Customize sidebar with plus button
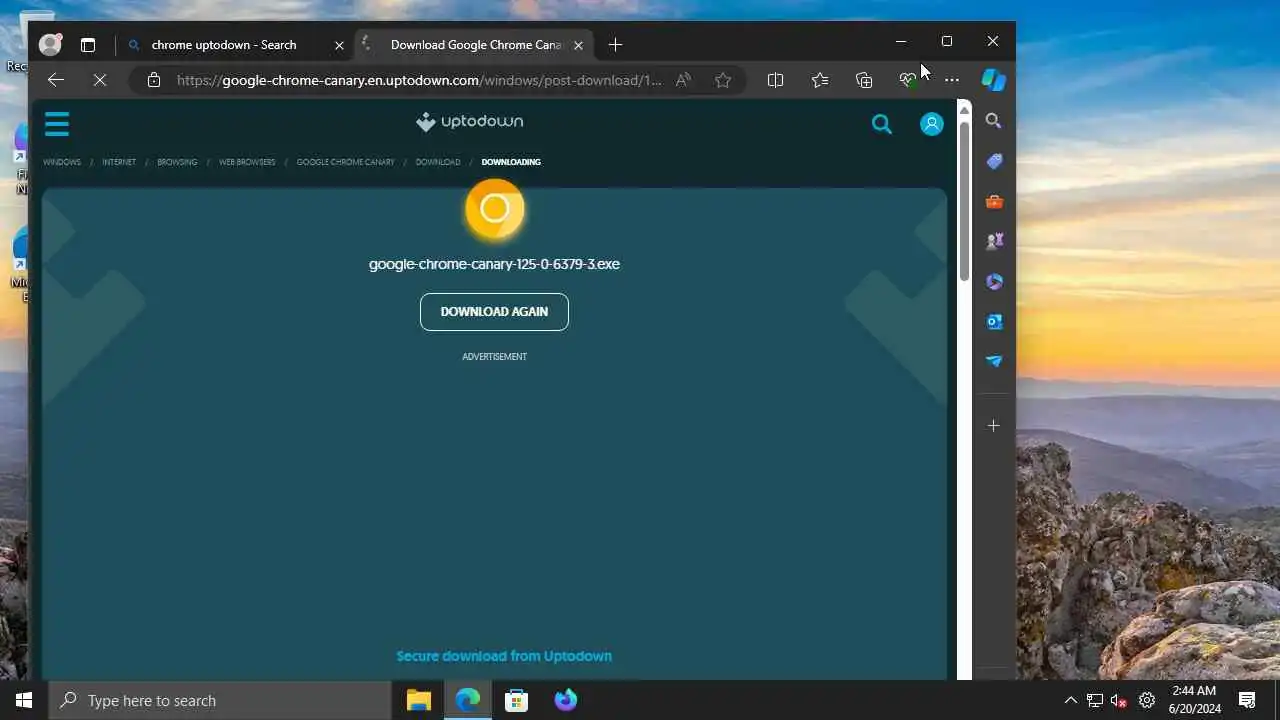Screen dimensions: 1280x720 click(x=993, y=426)
